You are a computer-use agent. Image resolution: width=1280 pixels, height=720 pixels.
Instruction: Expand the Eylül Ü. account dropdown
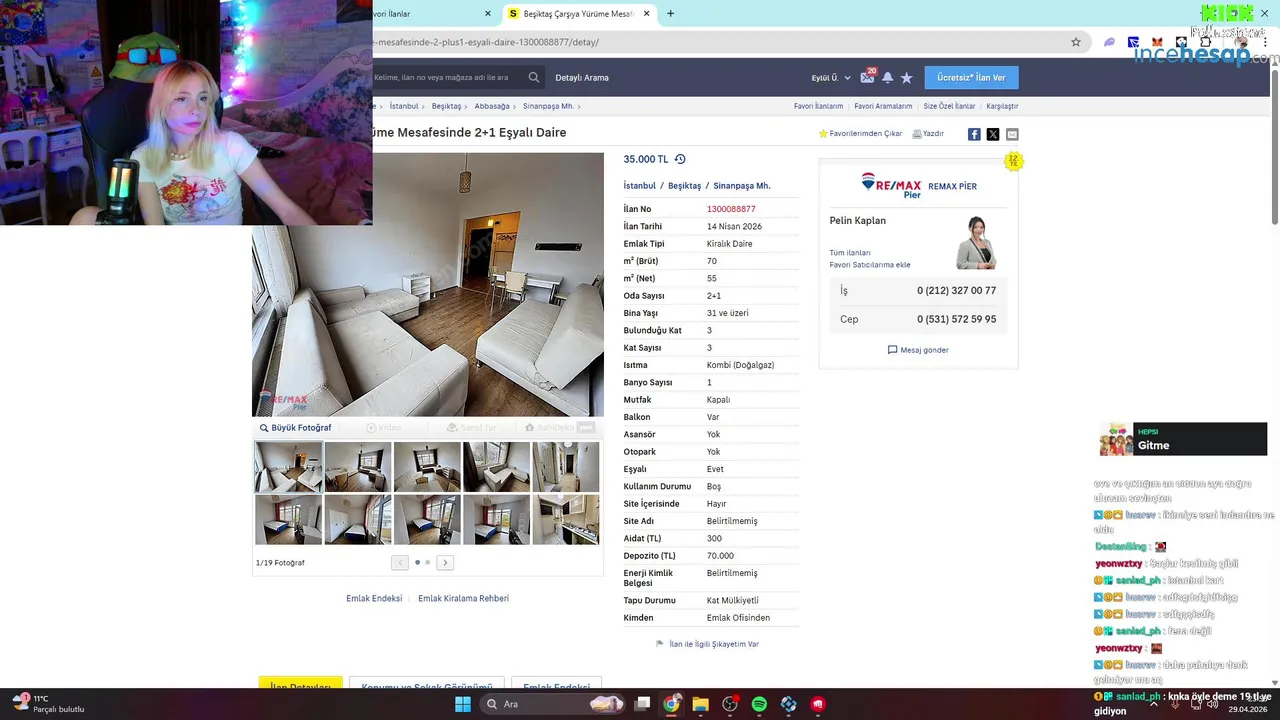click(831, 77)
